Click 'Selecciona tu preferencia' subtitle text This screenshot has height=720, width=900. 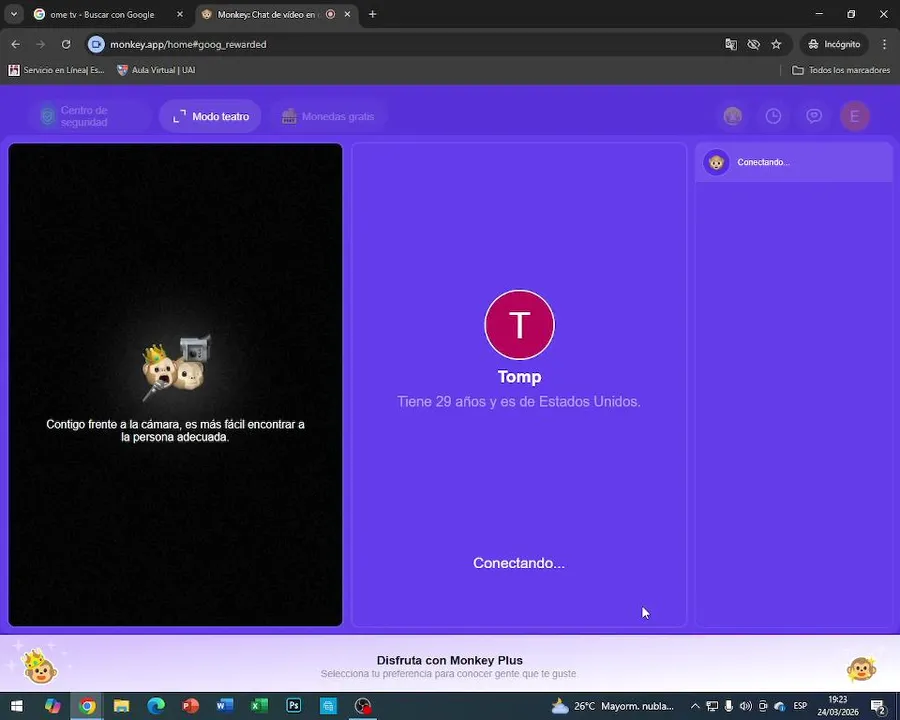tap(449, 673)
